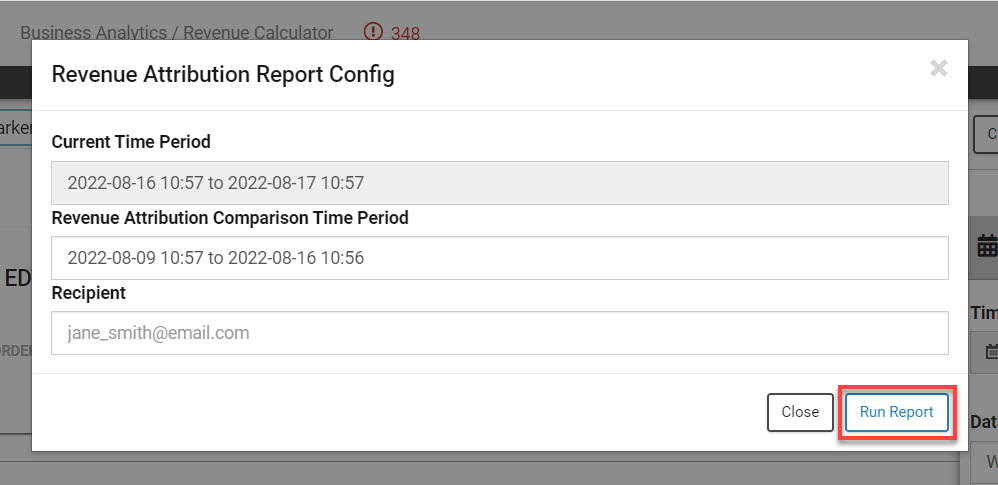Click the cut-off button at top right edge
The height and width of the screenshot is (485, 998).
pos(987,134)
